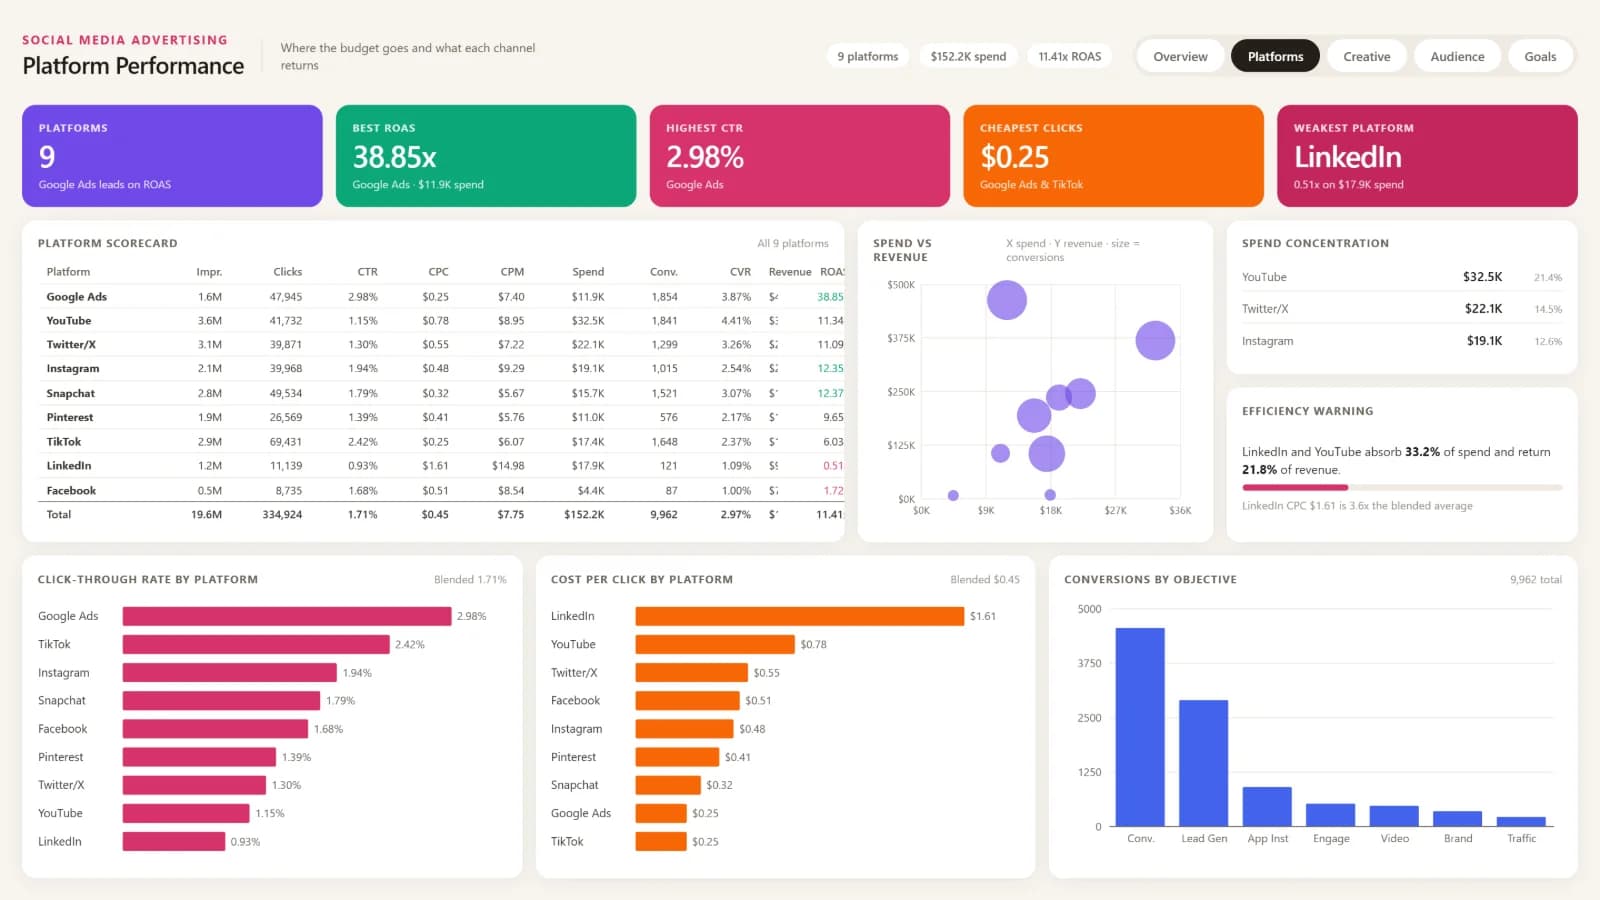Click the Snapchat 1.79% CTR bar
Screen dimensions: 1600x900
(x=221, y=701)
